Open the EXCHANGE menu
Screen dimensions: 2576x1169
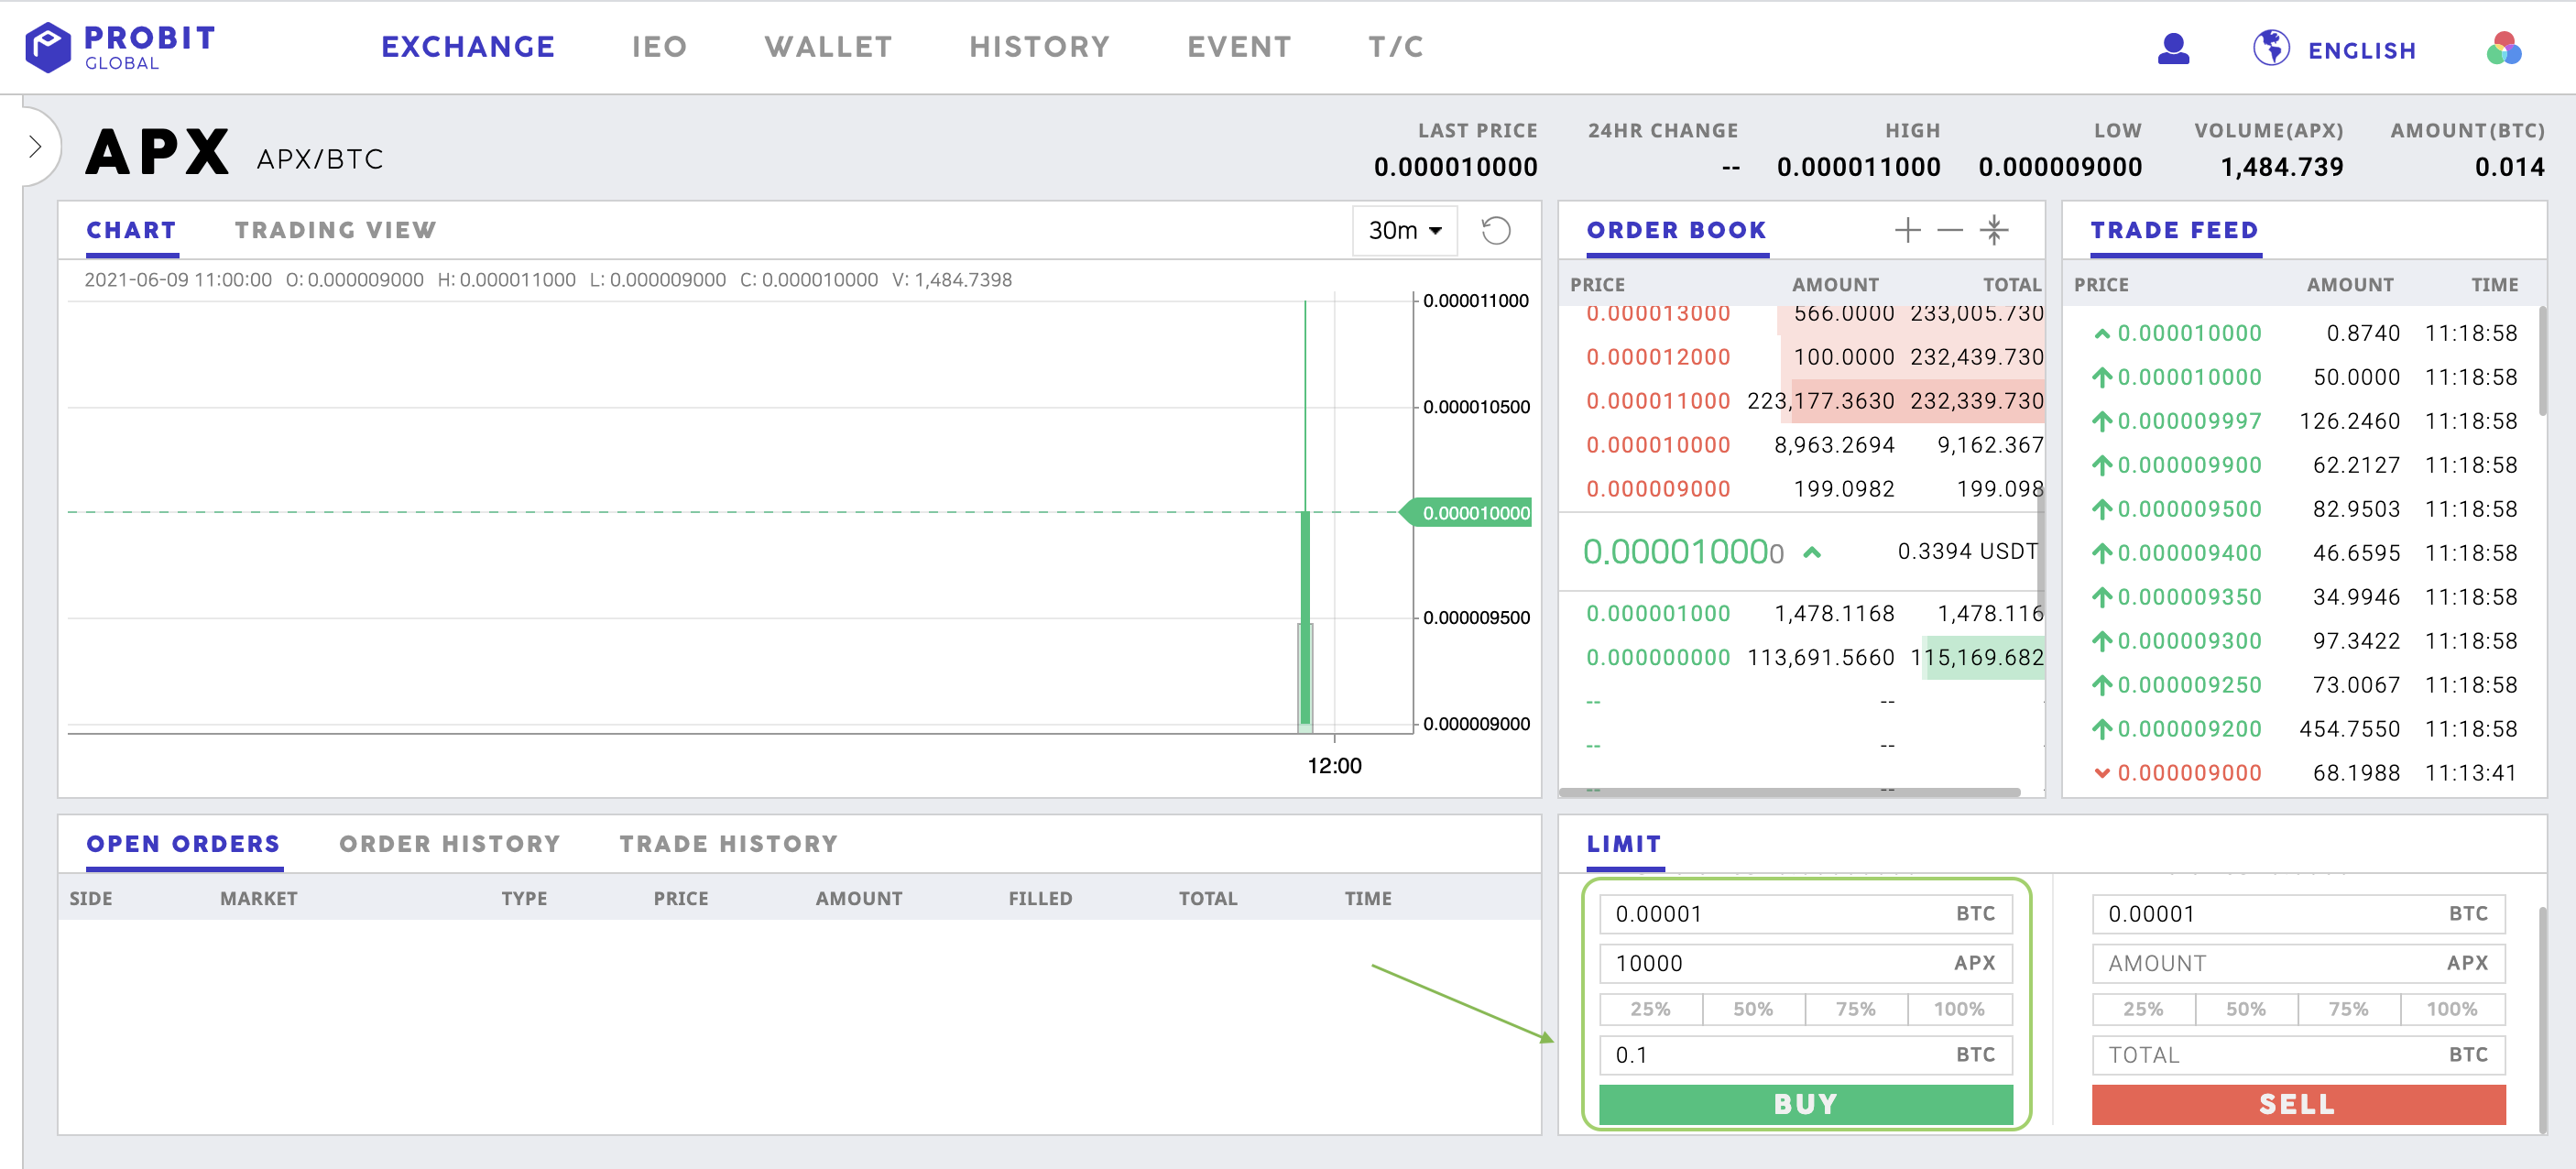point(467,47)
